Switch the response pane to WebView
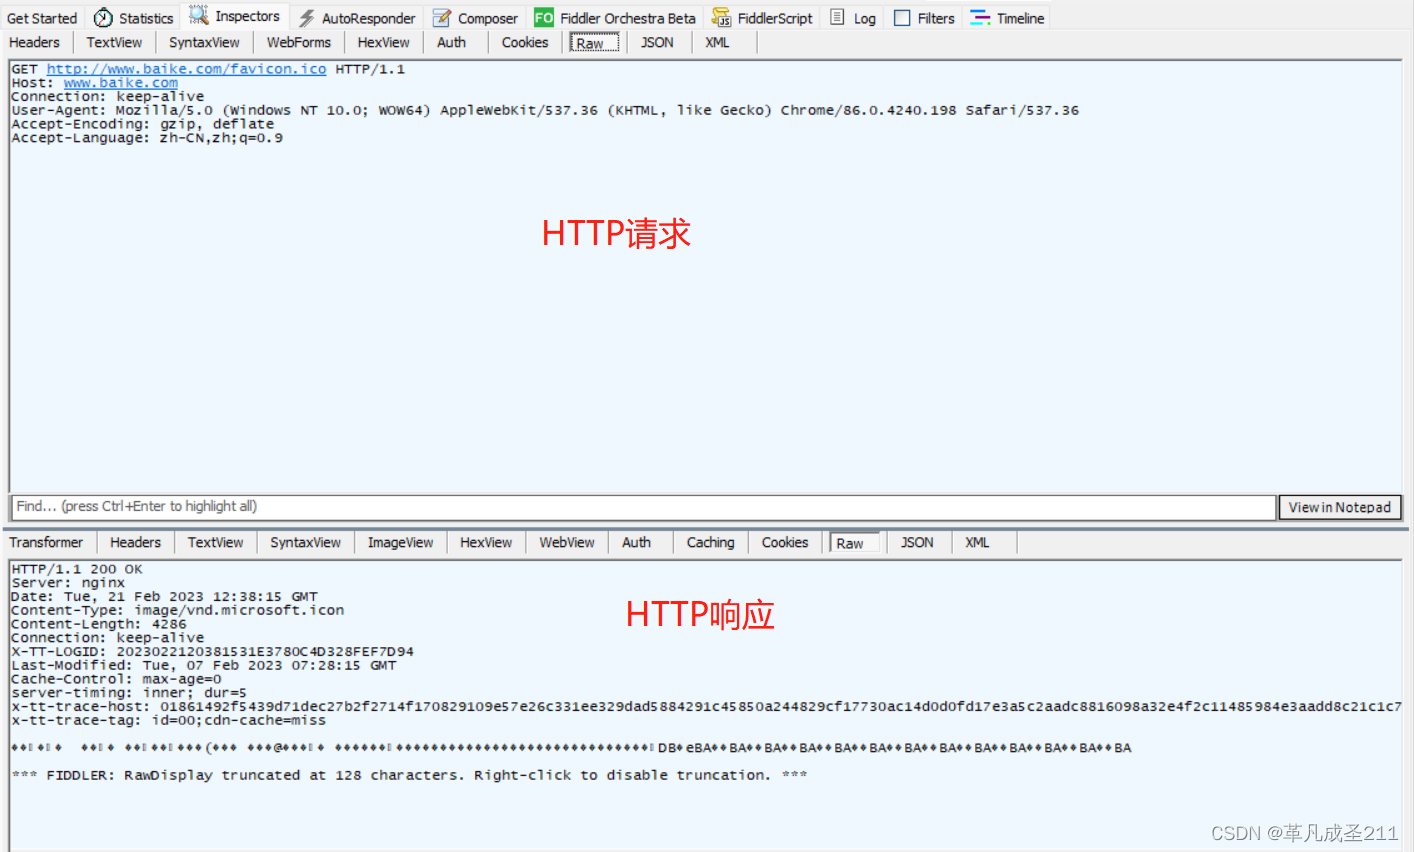 [x=566, y=542]
